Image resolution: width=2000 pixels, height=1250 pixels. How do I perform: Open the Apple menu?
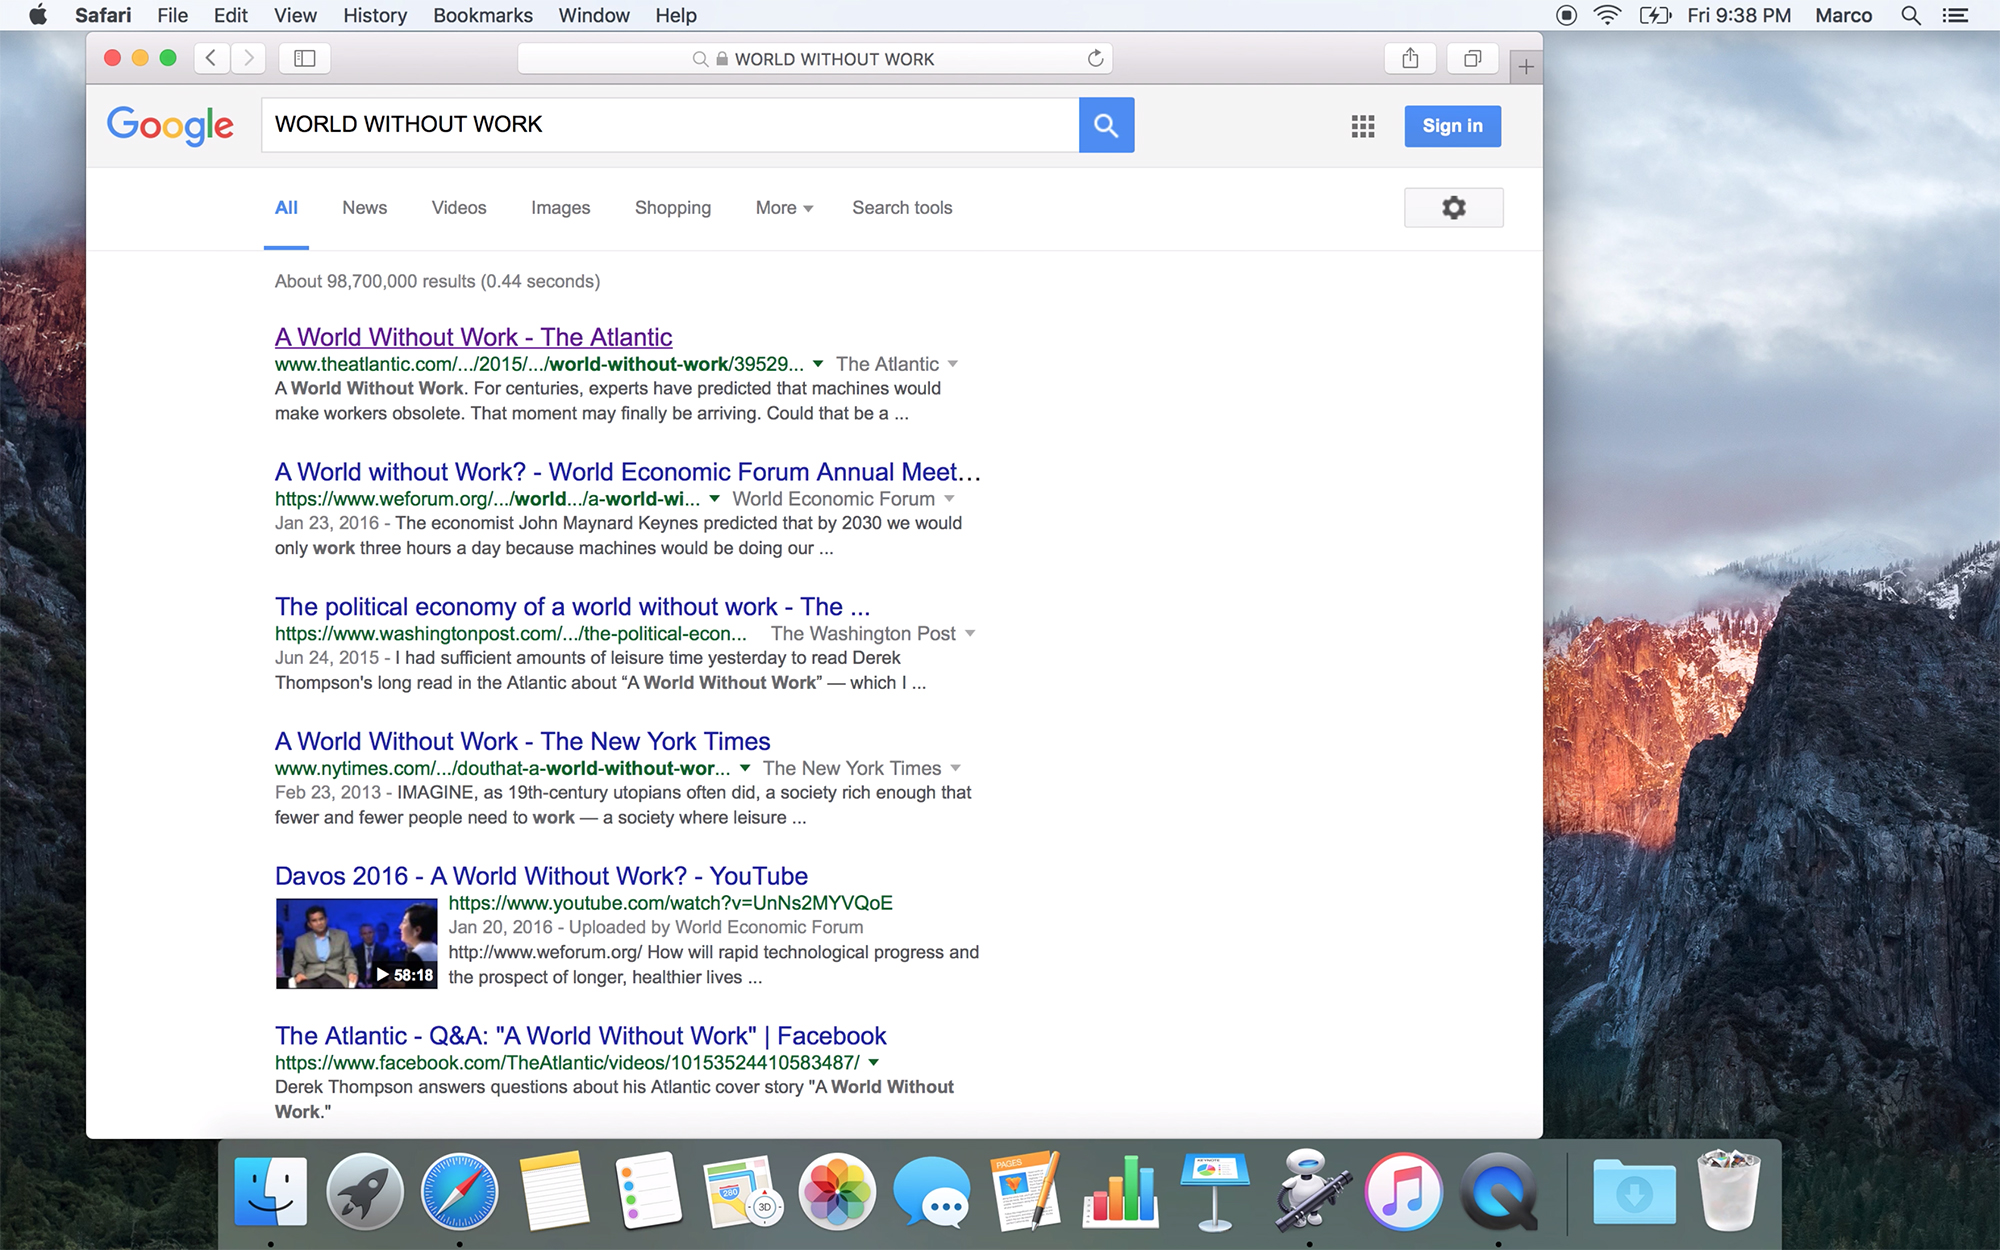coord(38,15)
